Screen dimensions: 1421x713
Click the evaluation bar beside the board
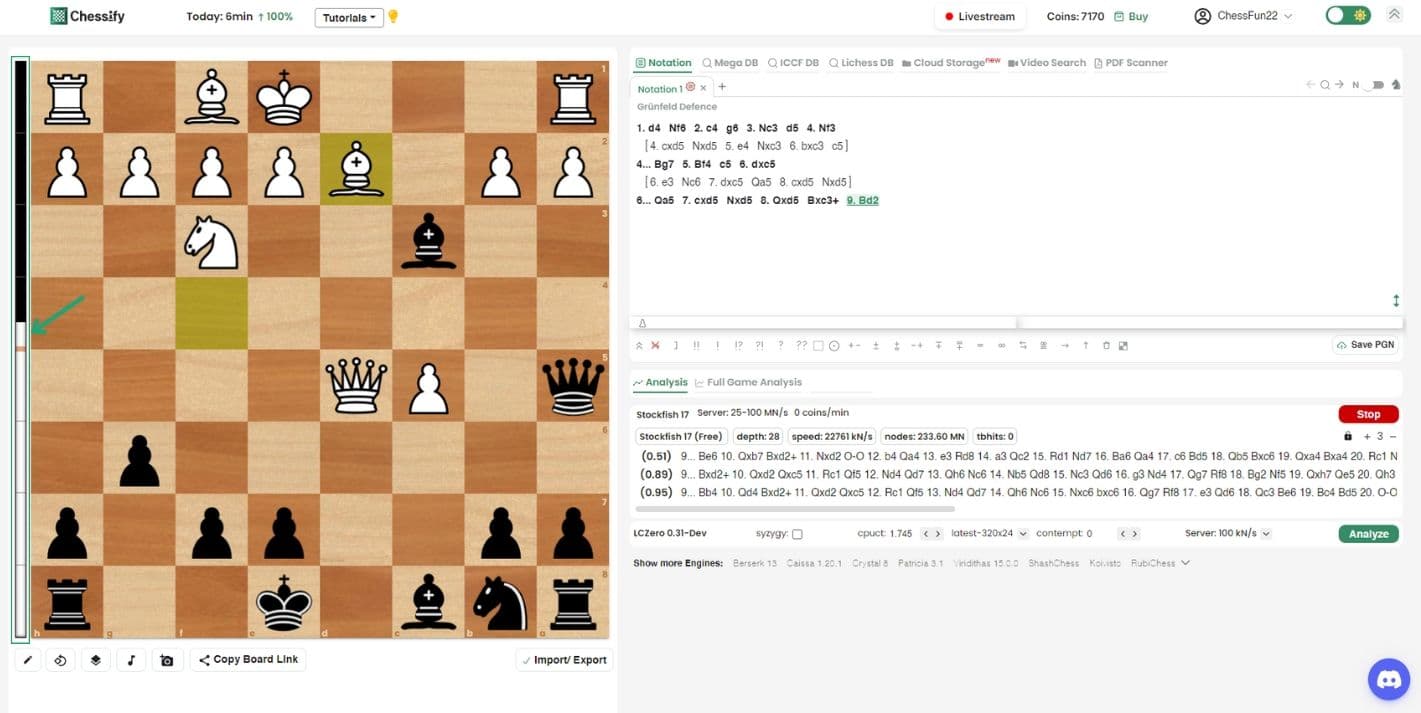coord(20,349)
